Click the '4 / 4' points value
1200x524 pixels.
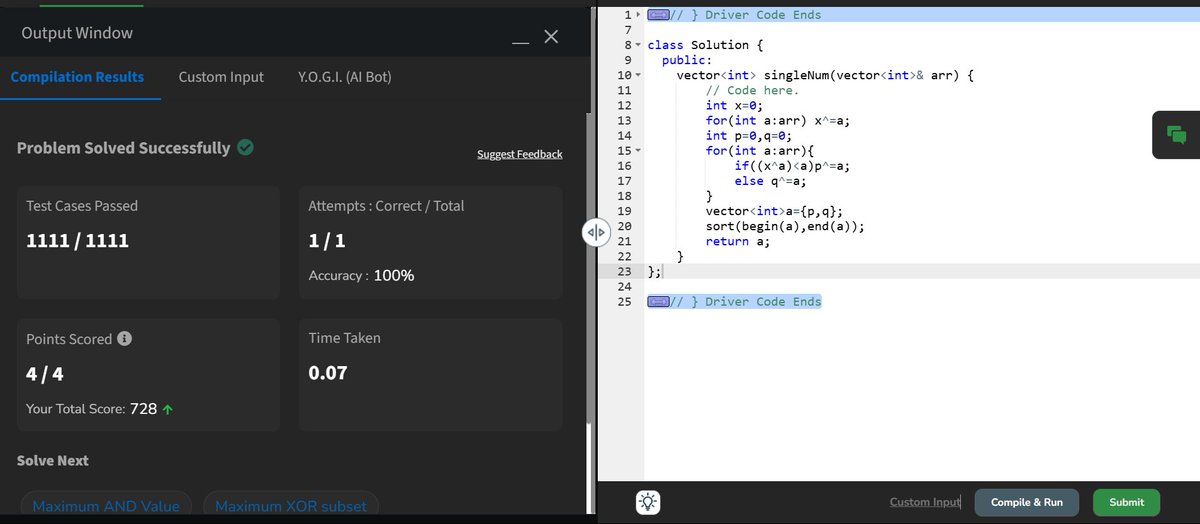click(x=45, y=374)
